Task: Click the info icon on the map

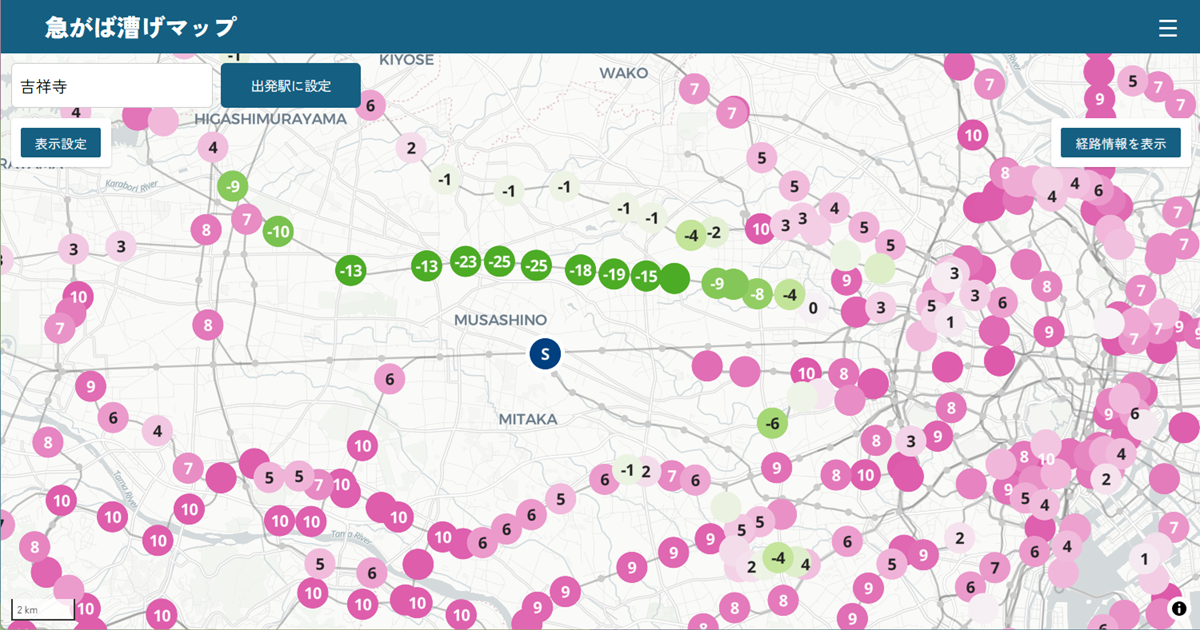Action: pos(1179,608)
